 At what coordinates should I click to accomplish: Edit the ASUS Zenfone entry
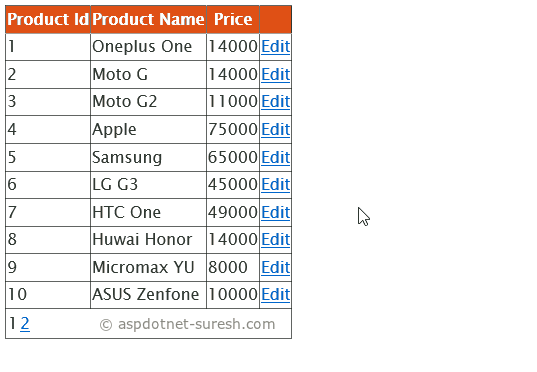tap(275, 295)
